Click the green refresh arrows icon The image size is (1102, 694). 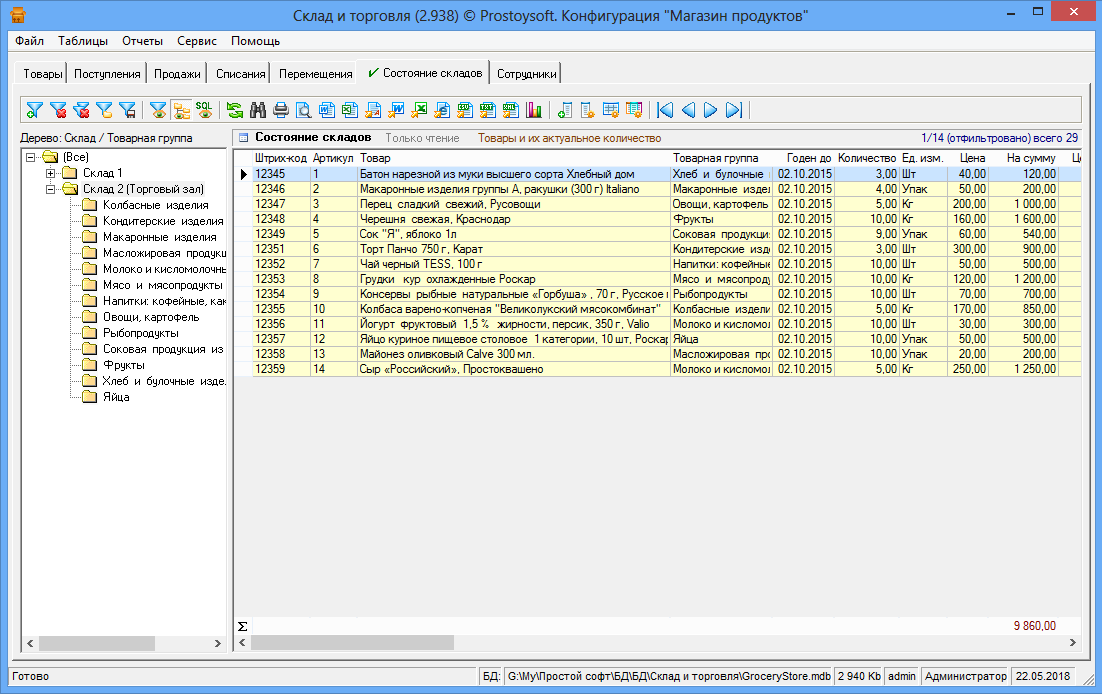click(235, 110)
